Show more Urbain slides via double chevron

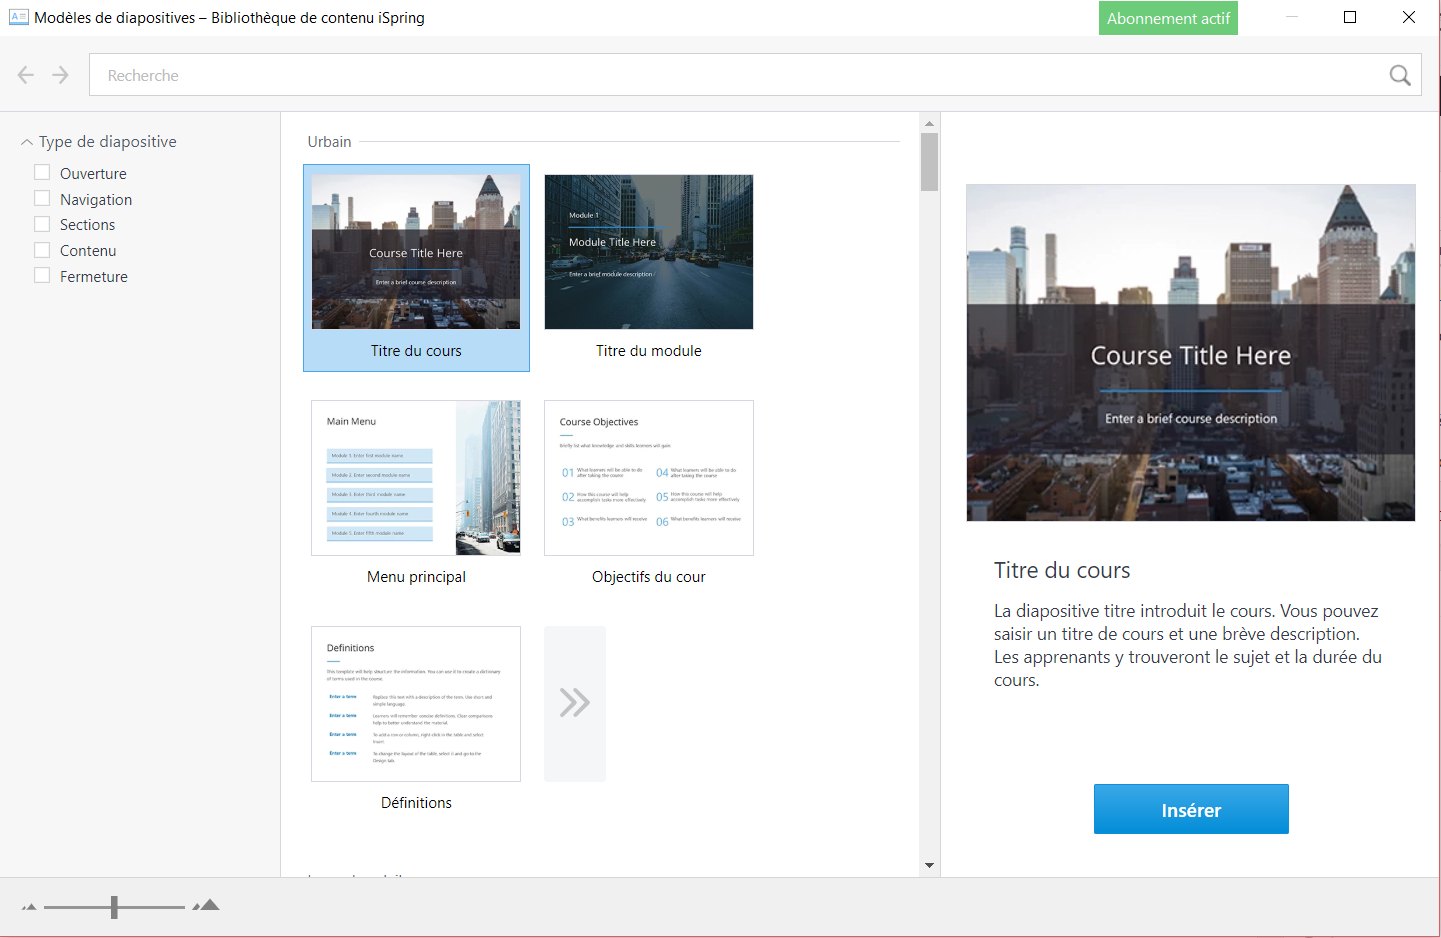(x=574, y=703)
